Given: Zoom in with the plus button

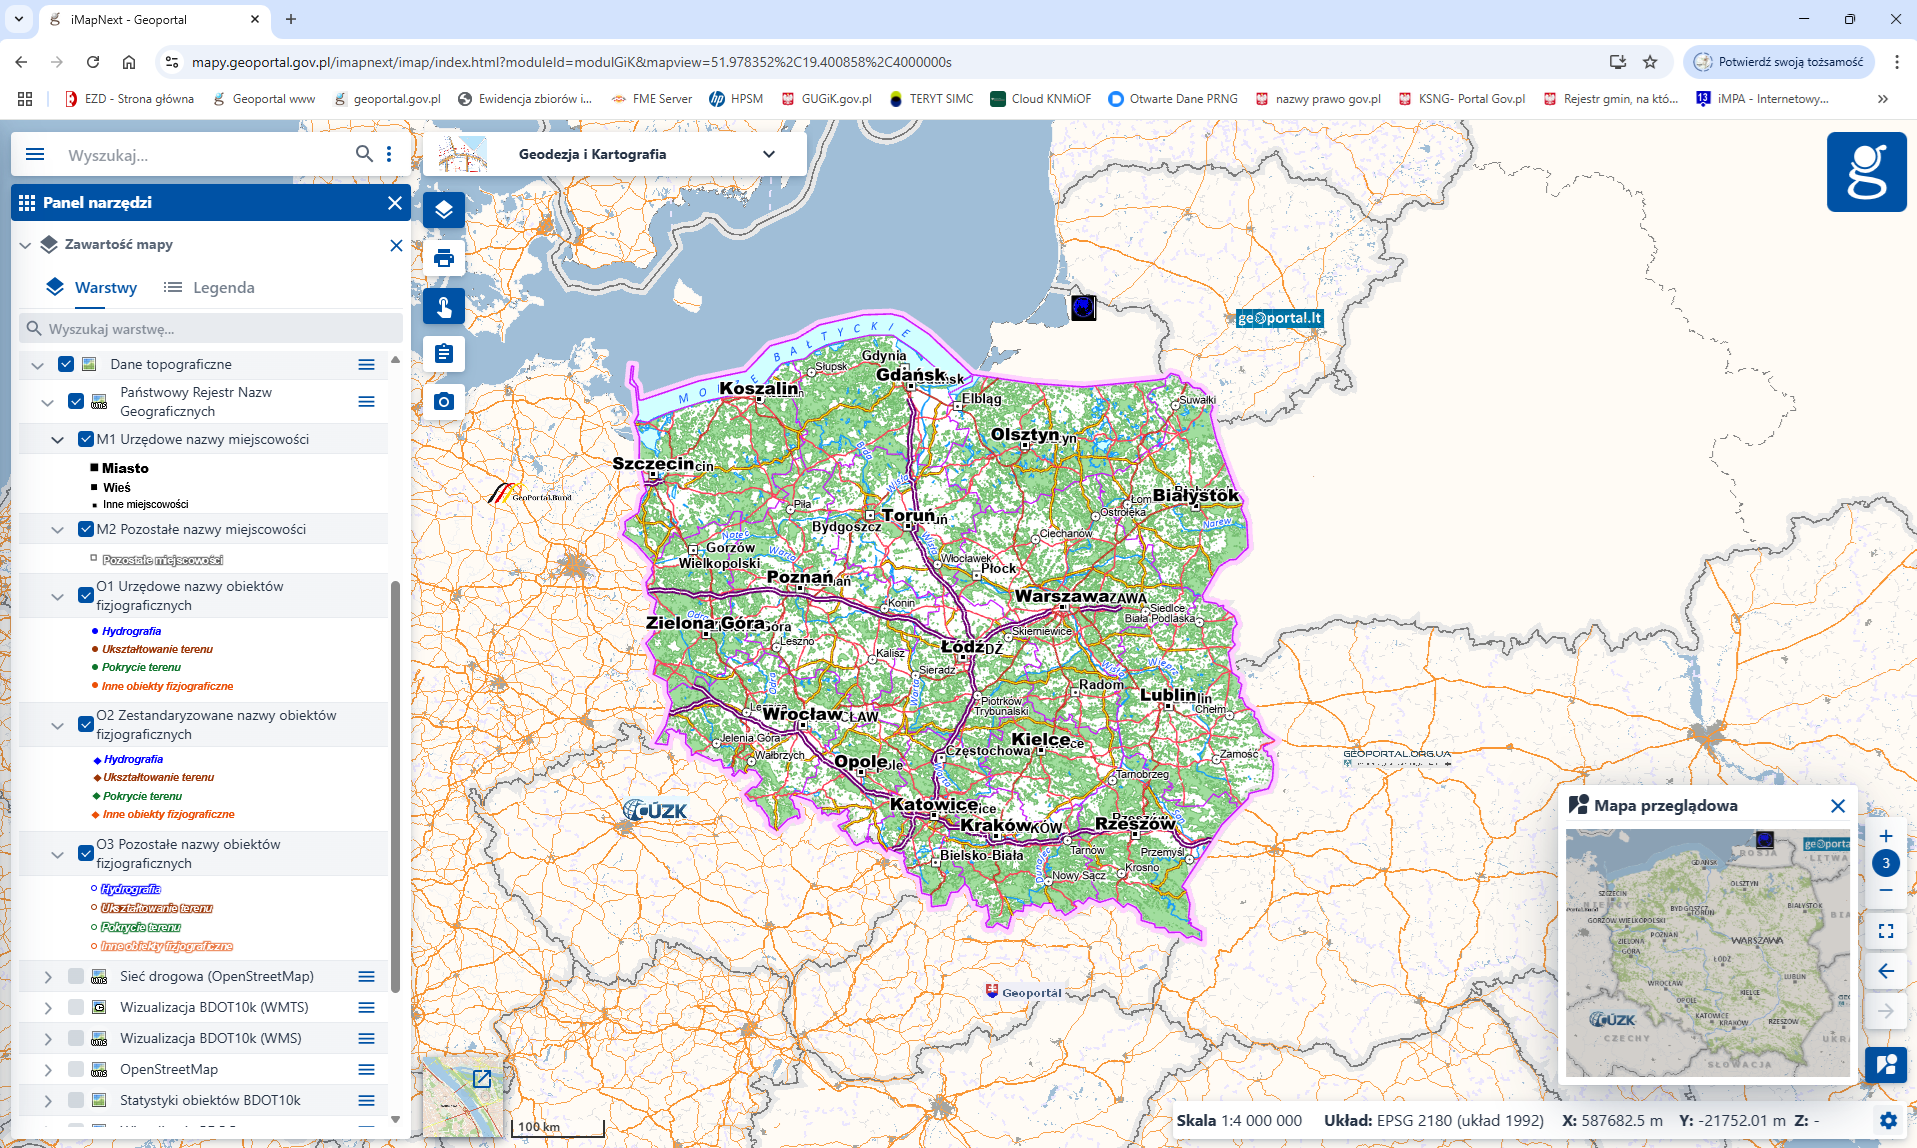Looking at the screenshot, I should pyautogui.click(x=1885, y=836).
